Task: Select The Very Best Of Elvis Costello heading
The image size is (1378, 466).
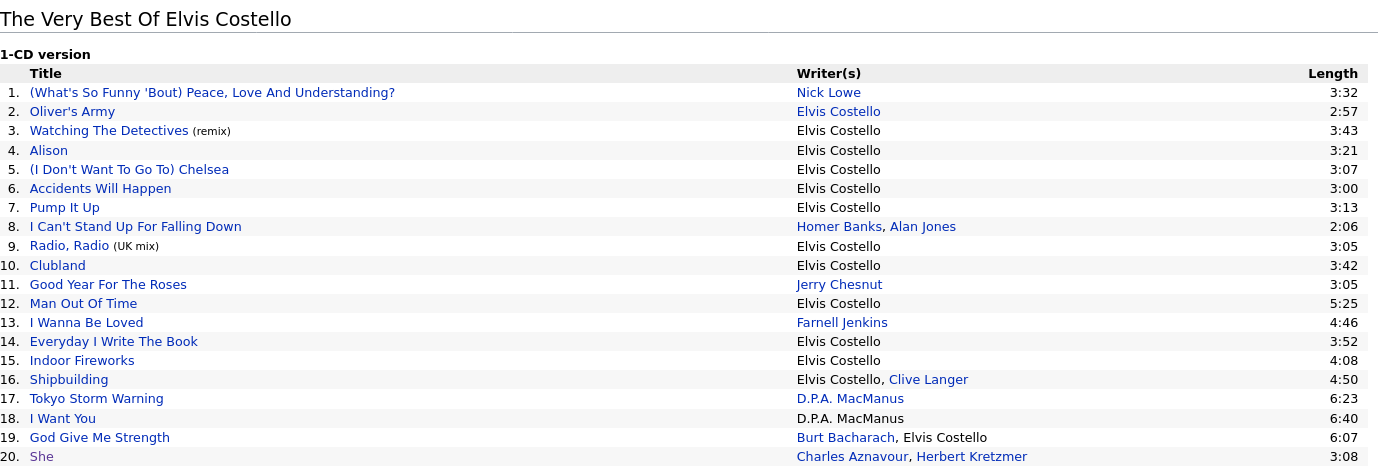Action: tap(146, 19)
